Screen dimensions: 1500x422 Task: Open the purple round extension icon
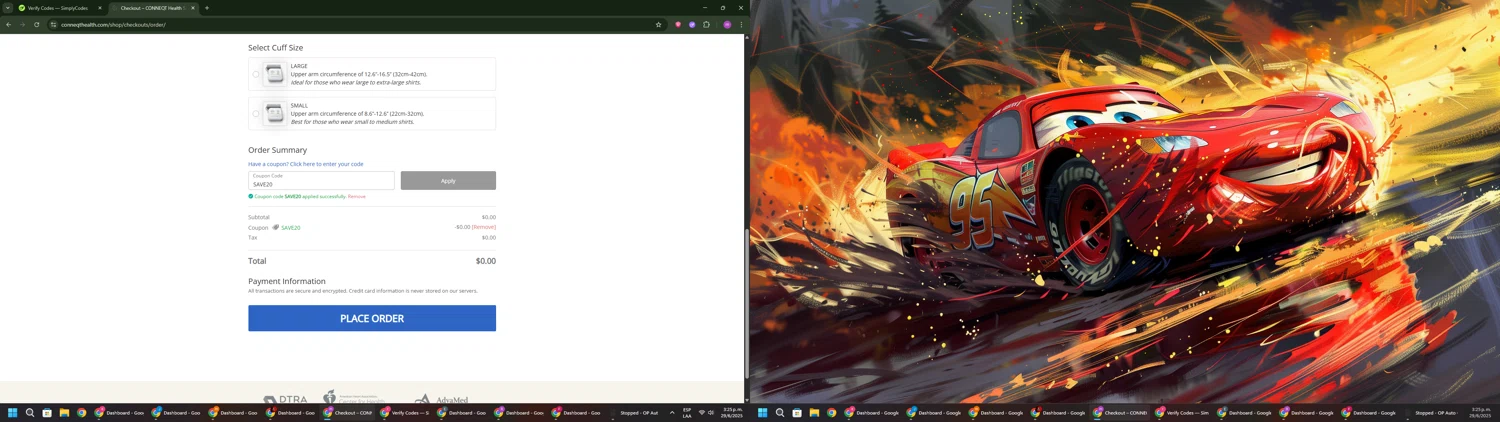[692, 24]
